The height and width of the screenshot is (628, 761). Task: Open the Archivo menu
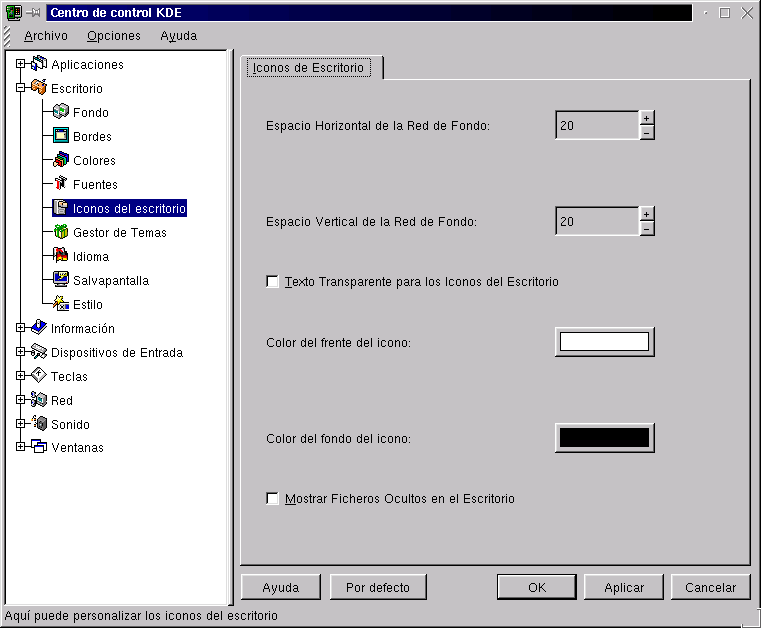[46, 36]
